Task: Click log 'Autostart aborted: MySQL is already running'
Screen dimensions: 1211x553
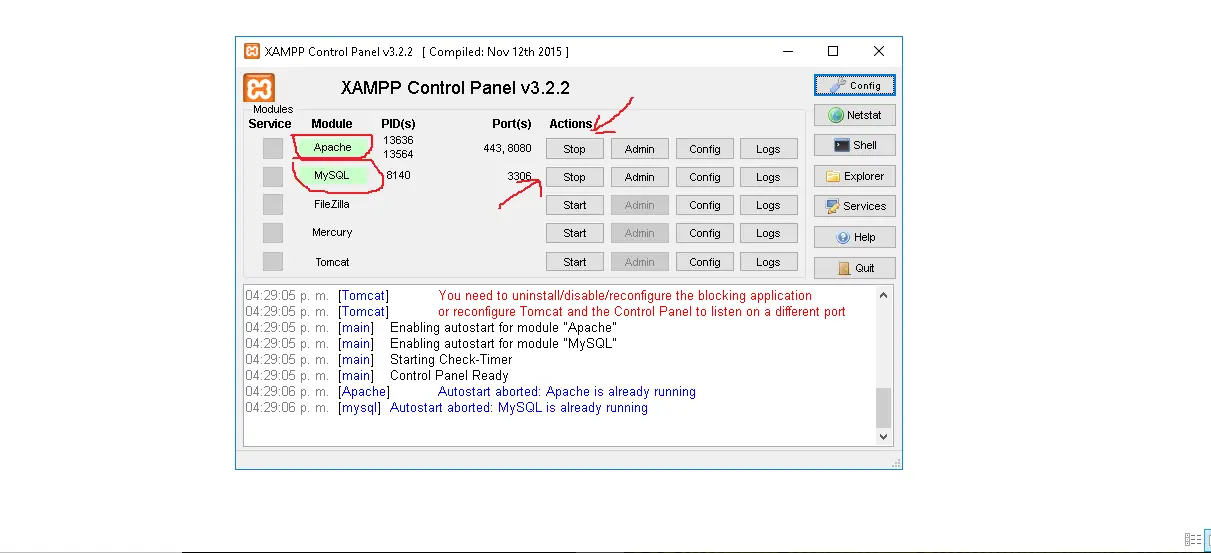Action: point(519,408)
